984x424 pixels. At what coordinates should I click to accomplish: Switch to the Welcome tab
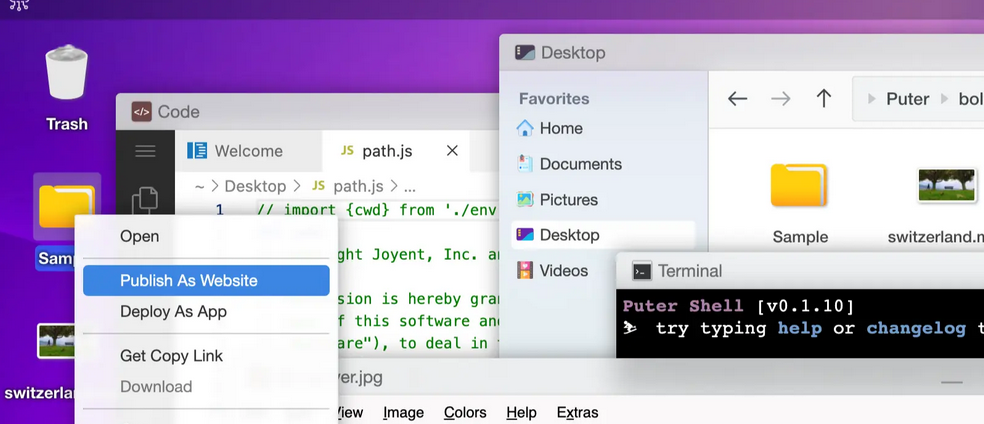[248, 151]
